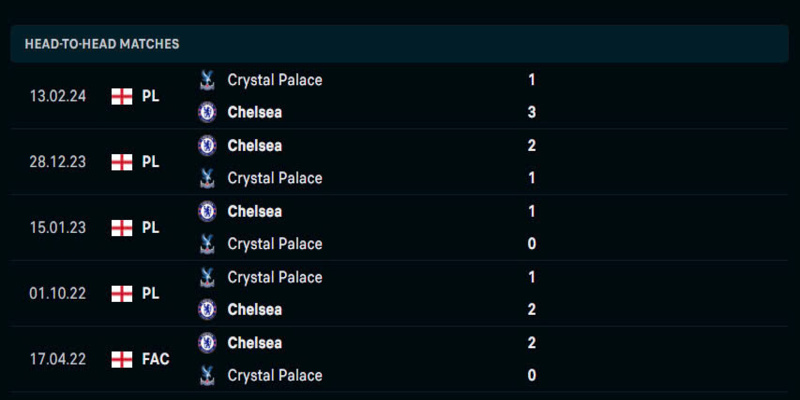Open Chelsea team in 01.10.22 match
The height and width of the screenshot is (400, 800).
[255, 309]
